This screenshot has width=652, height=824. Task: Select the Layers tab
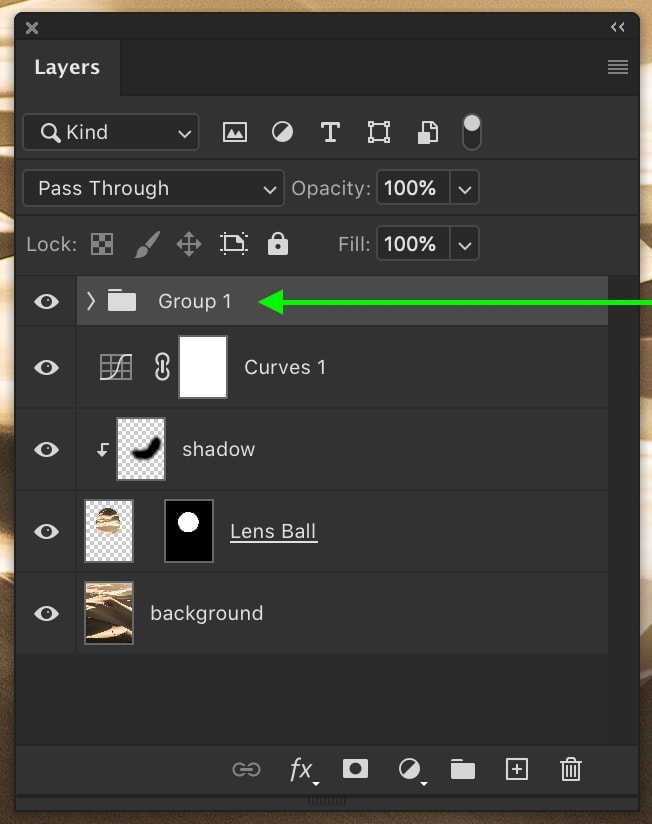67,67
